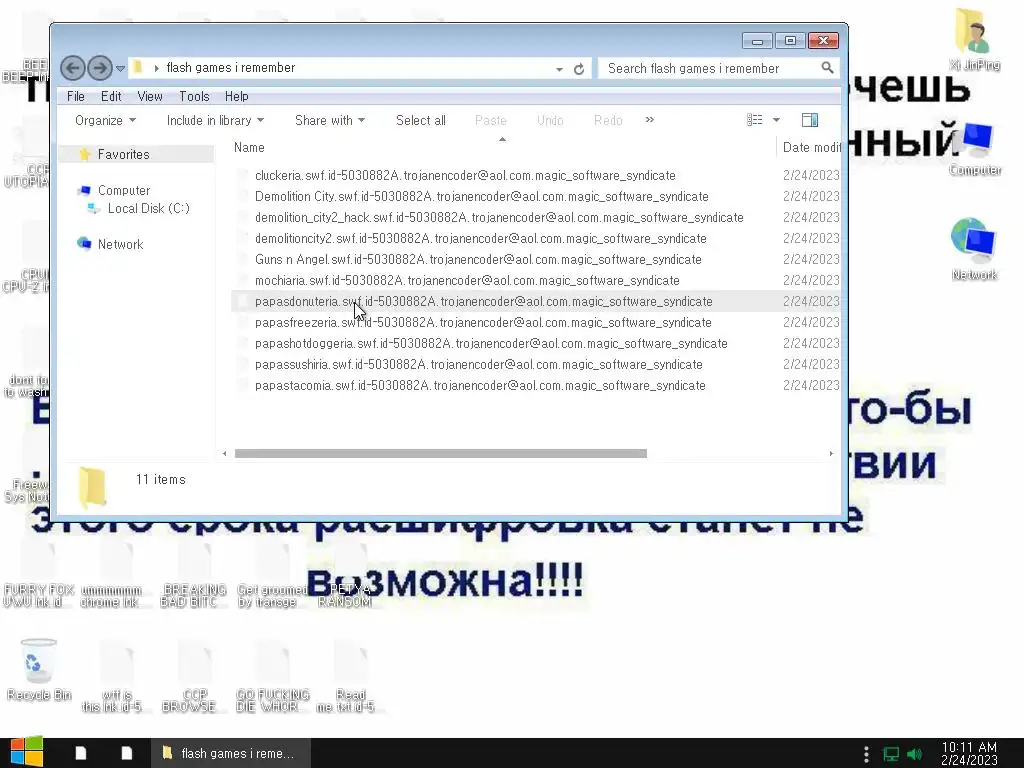Open the recent locations dropdown arrow

pos(120,69)
